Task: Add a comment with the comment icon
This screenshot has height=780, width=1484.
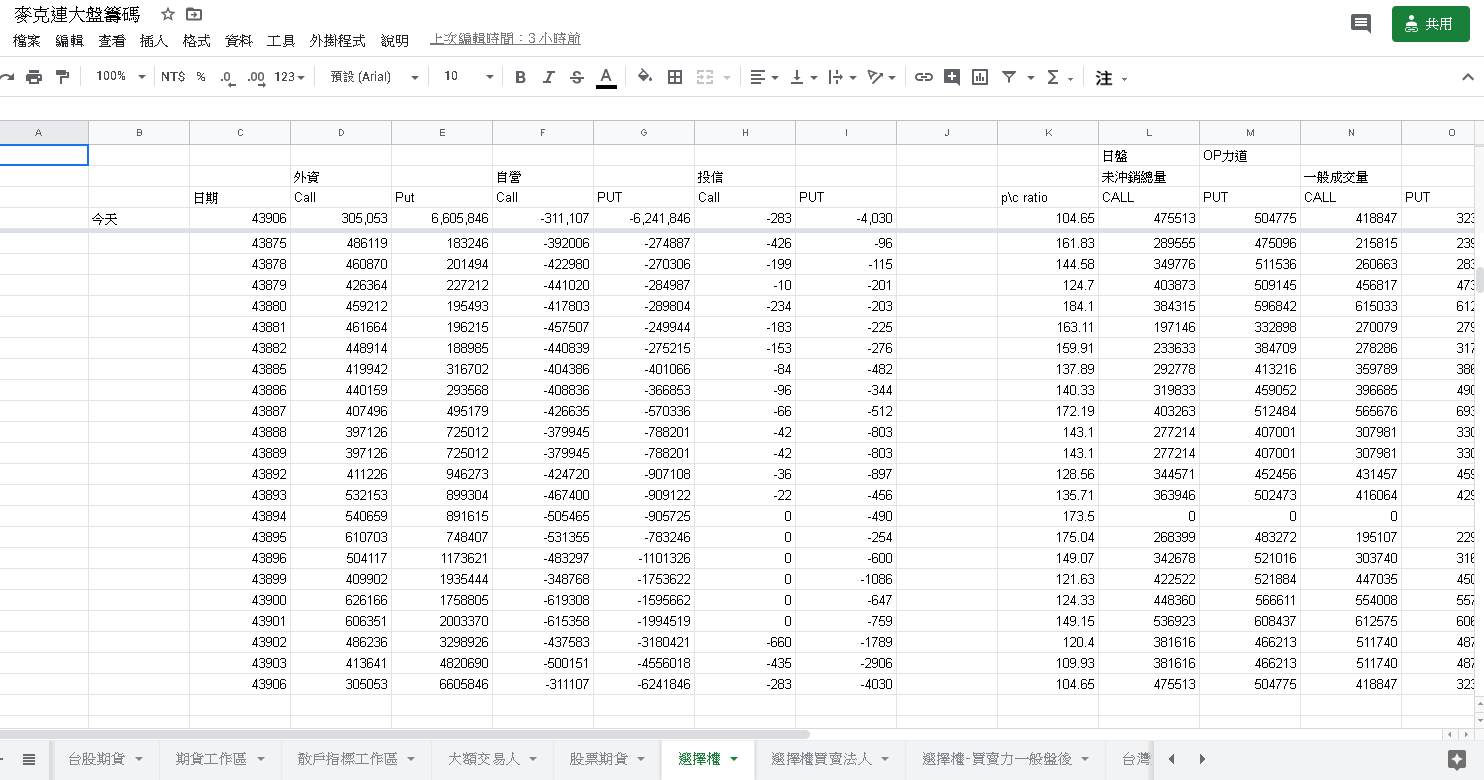Action: coord(952,77)
